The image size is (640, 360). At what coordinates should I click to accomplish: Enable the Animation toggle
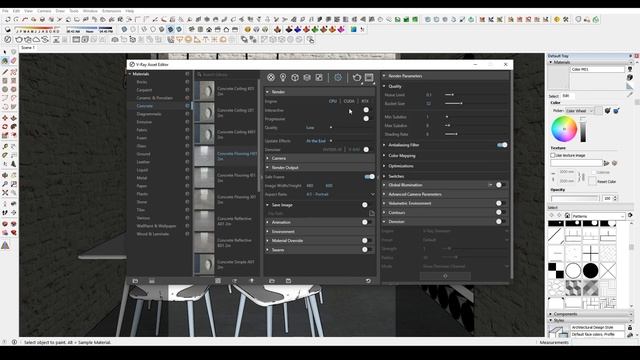pyautogui.click(x=366, y=222)
